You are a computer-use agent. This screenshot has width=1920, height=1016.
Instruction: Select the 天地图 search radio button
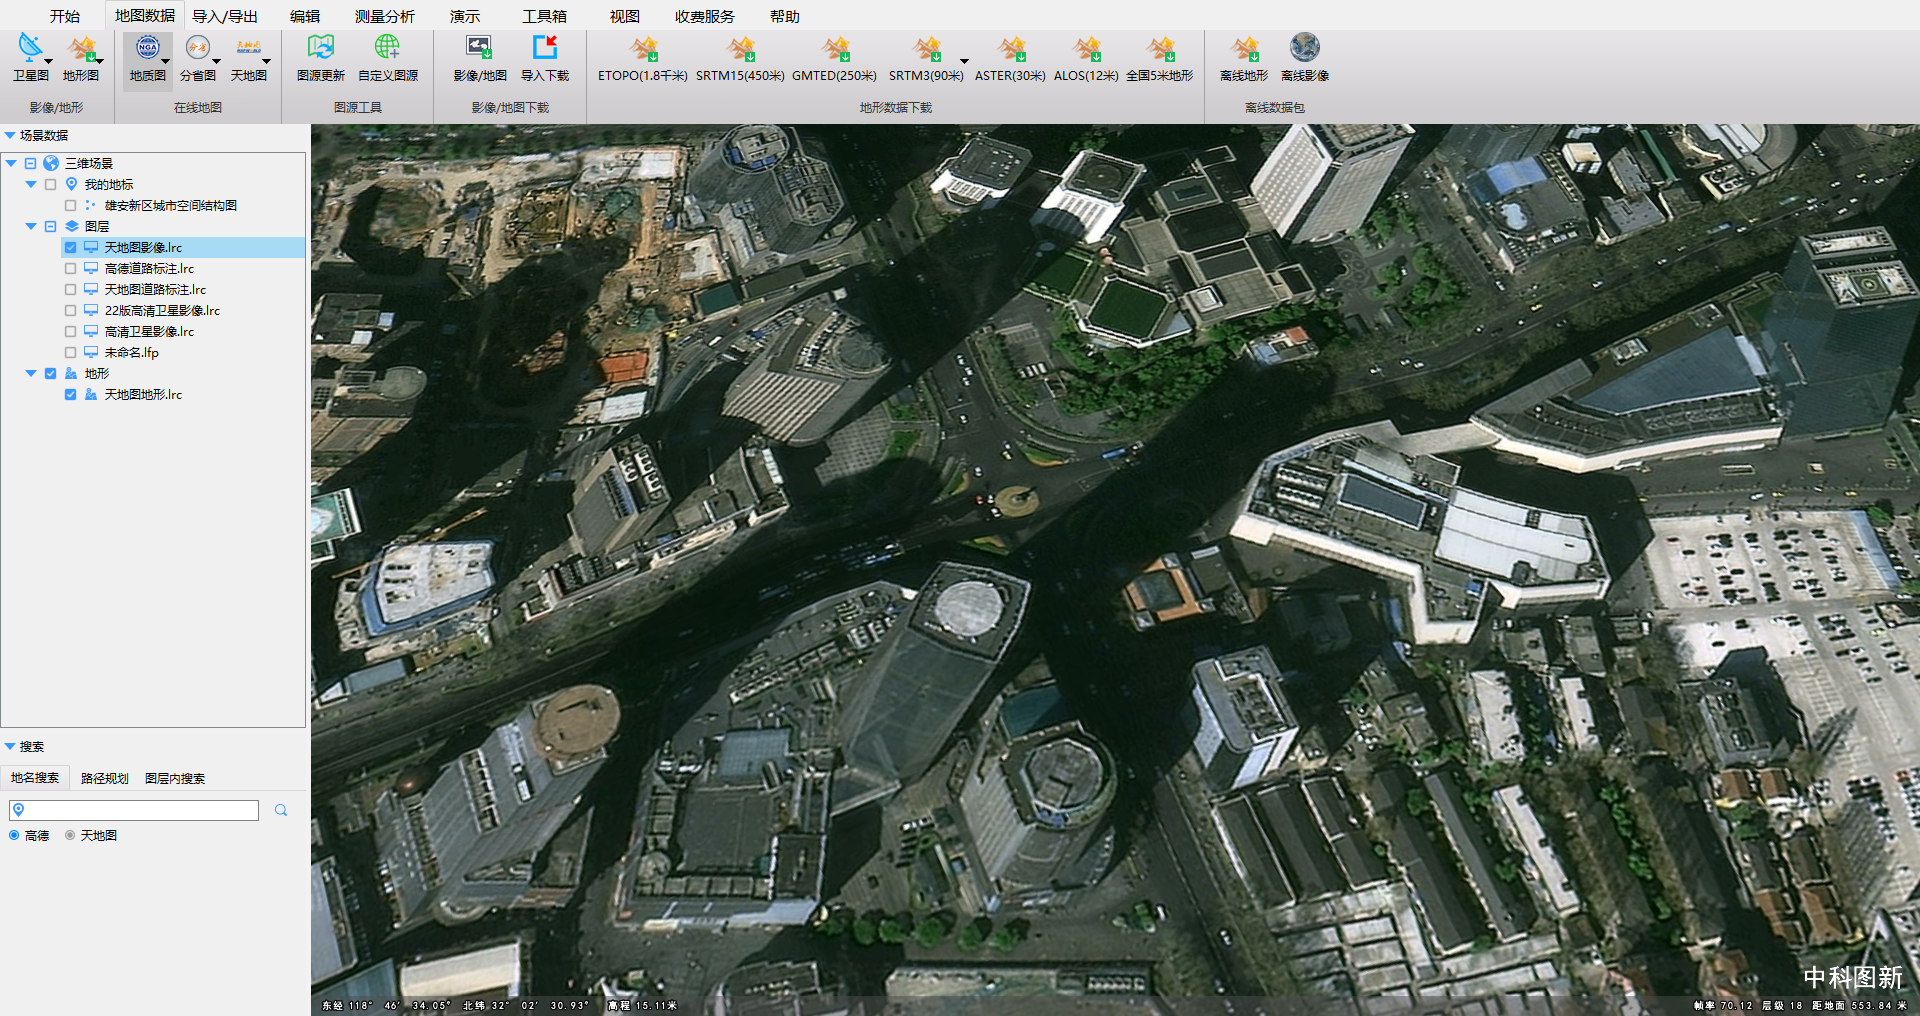point(70,835)
